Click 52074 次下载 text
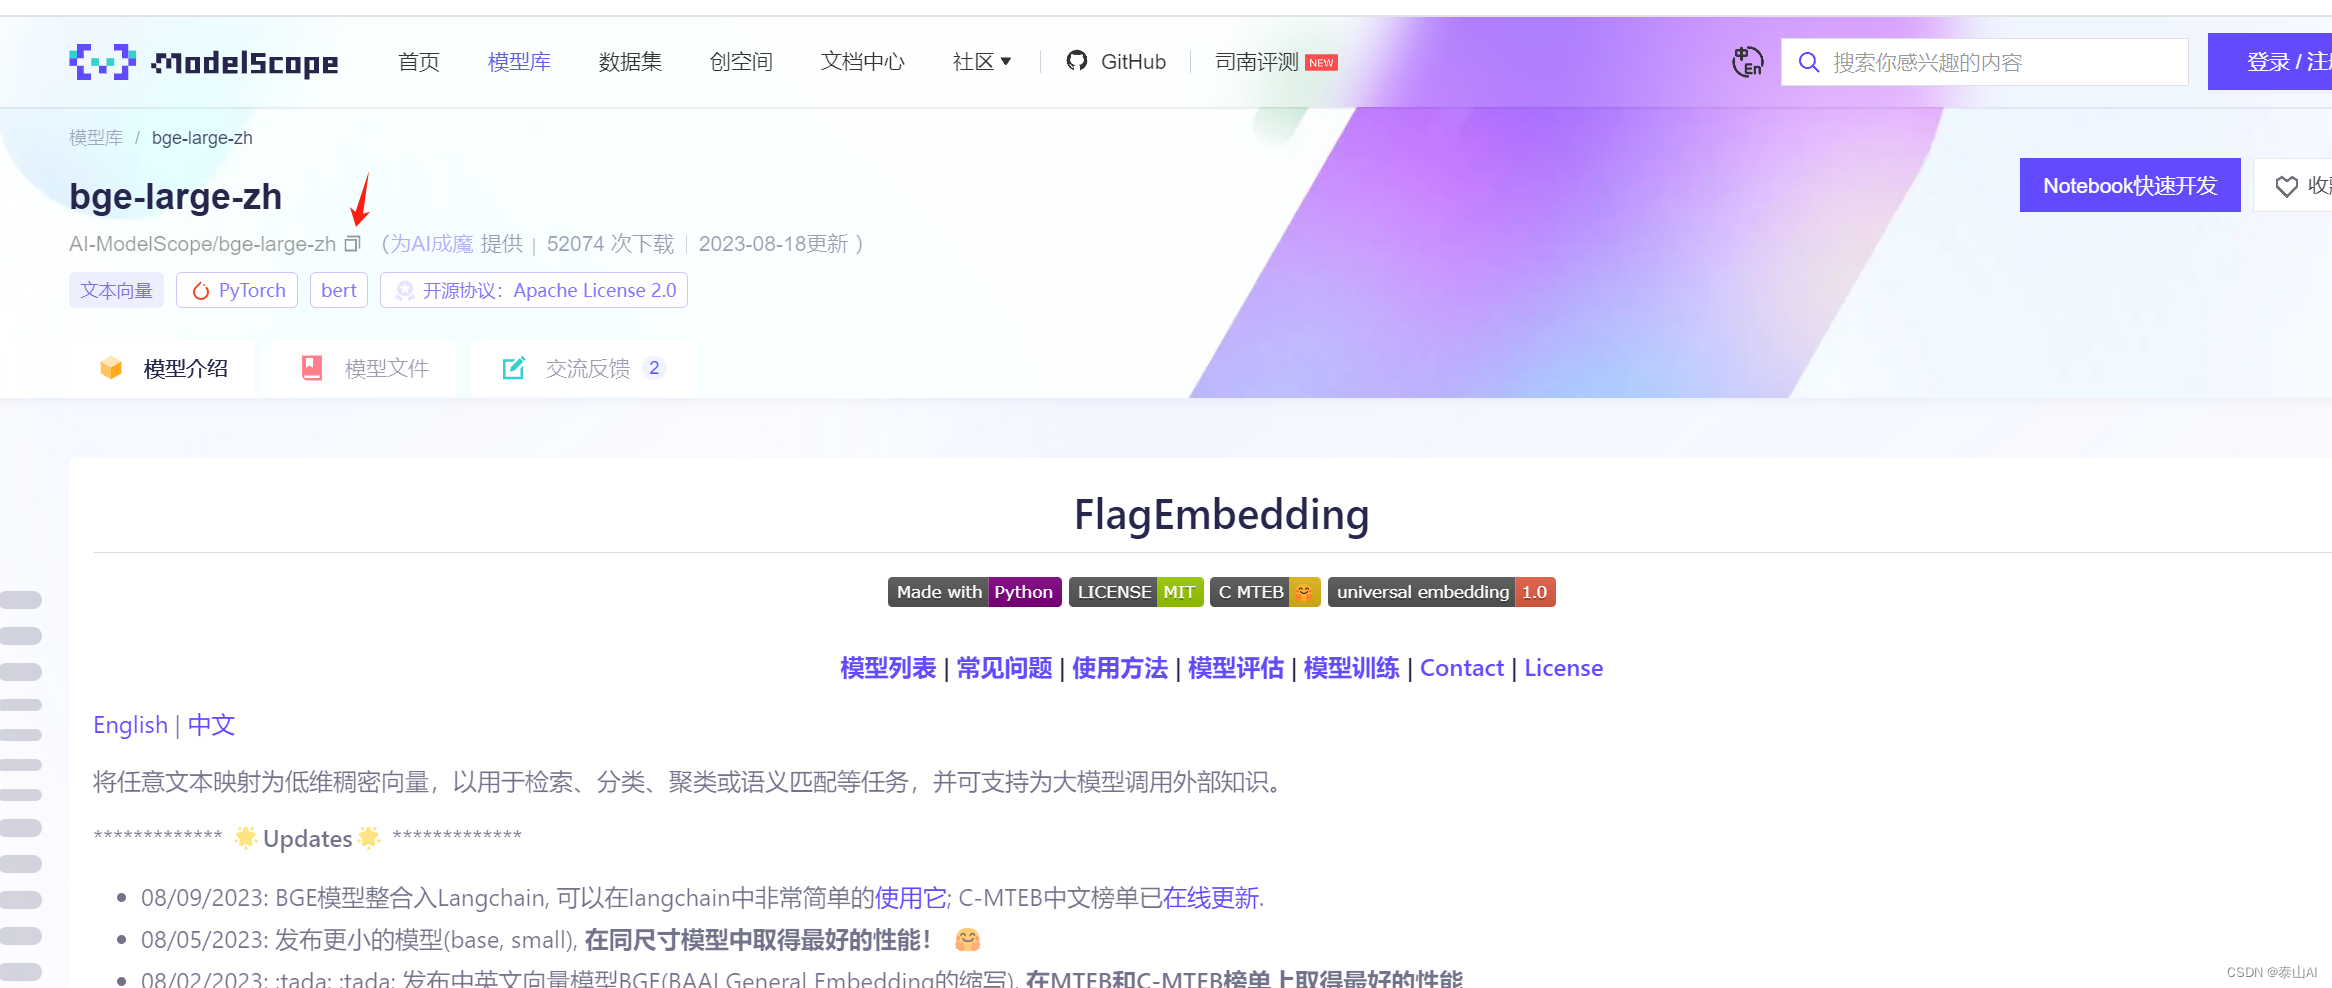Image resolution: width=2332 pixels, height=988 pixels. (x=610, y=244)
